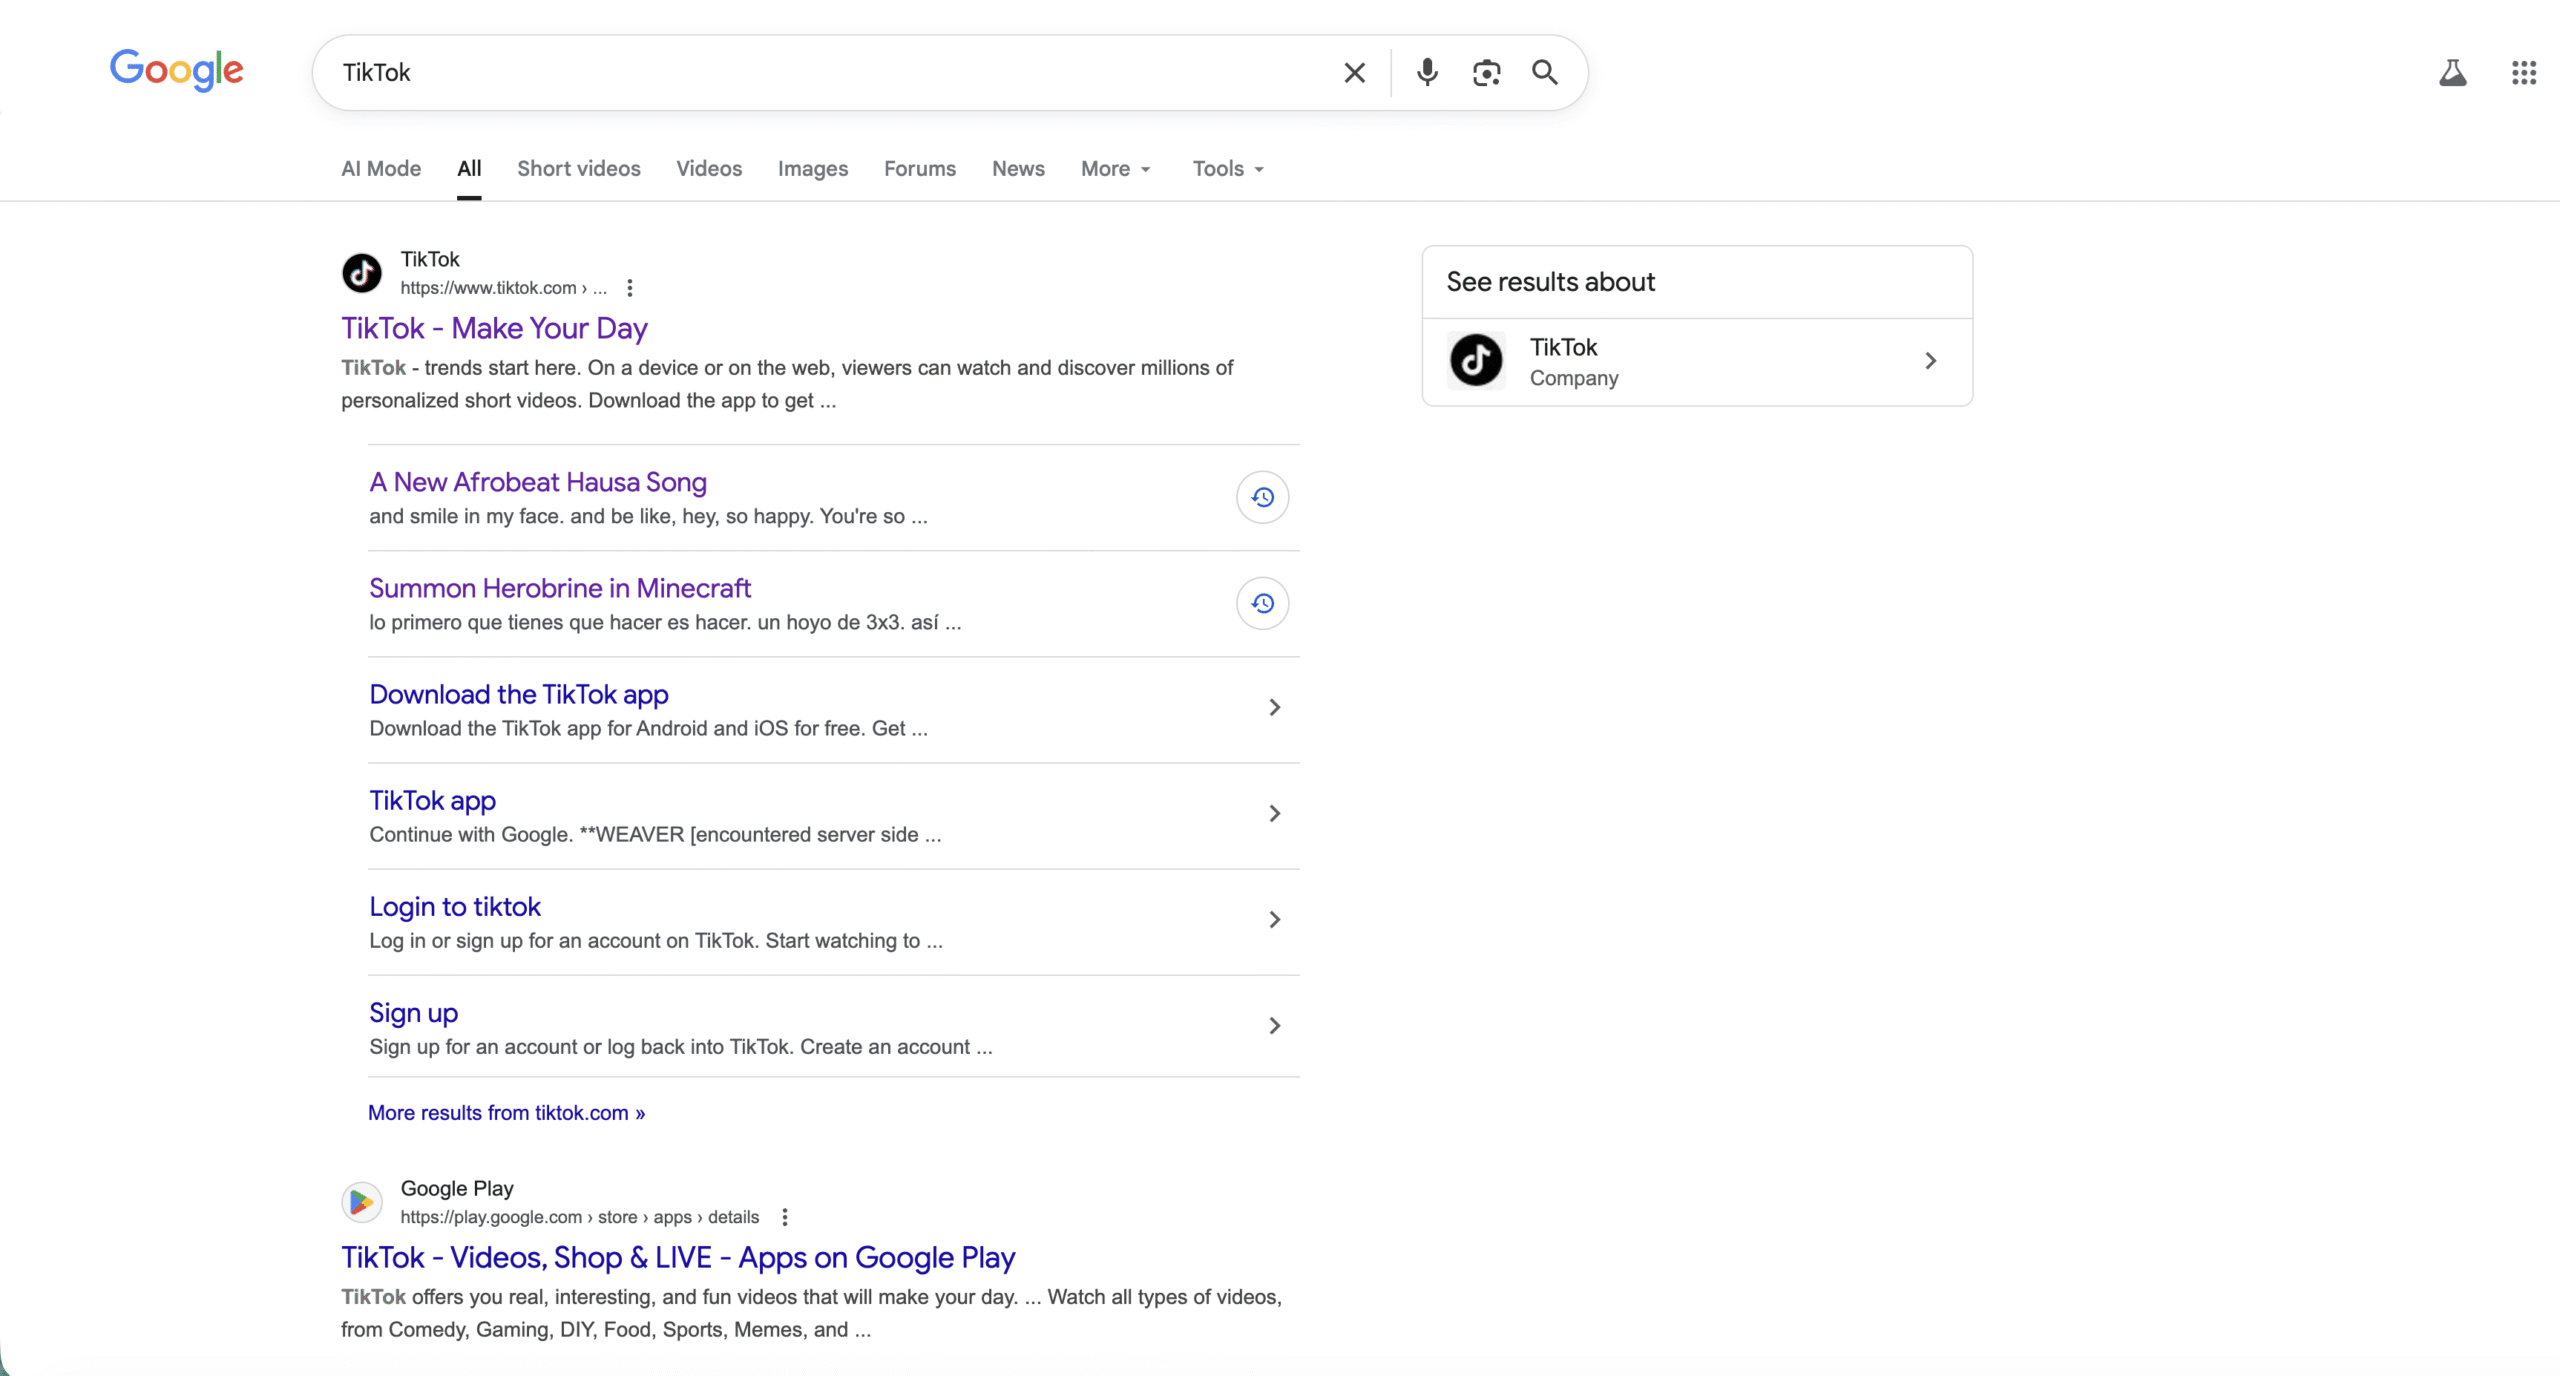
Task: Clear the search box with X icon
Action: (x=1354, y=73)
